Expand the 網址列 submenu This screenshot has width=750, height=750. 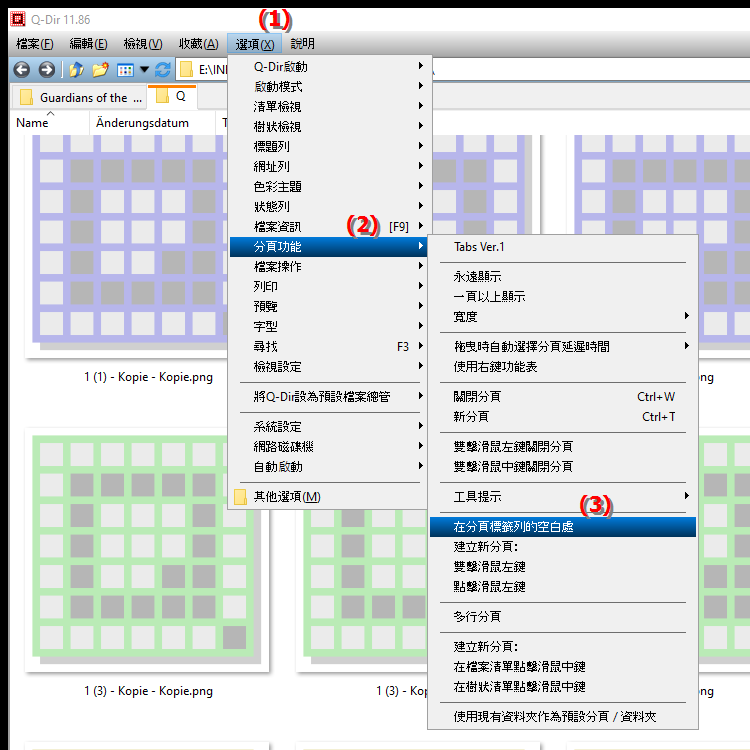(x=330, y=166)
